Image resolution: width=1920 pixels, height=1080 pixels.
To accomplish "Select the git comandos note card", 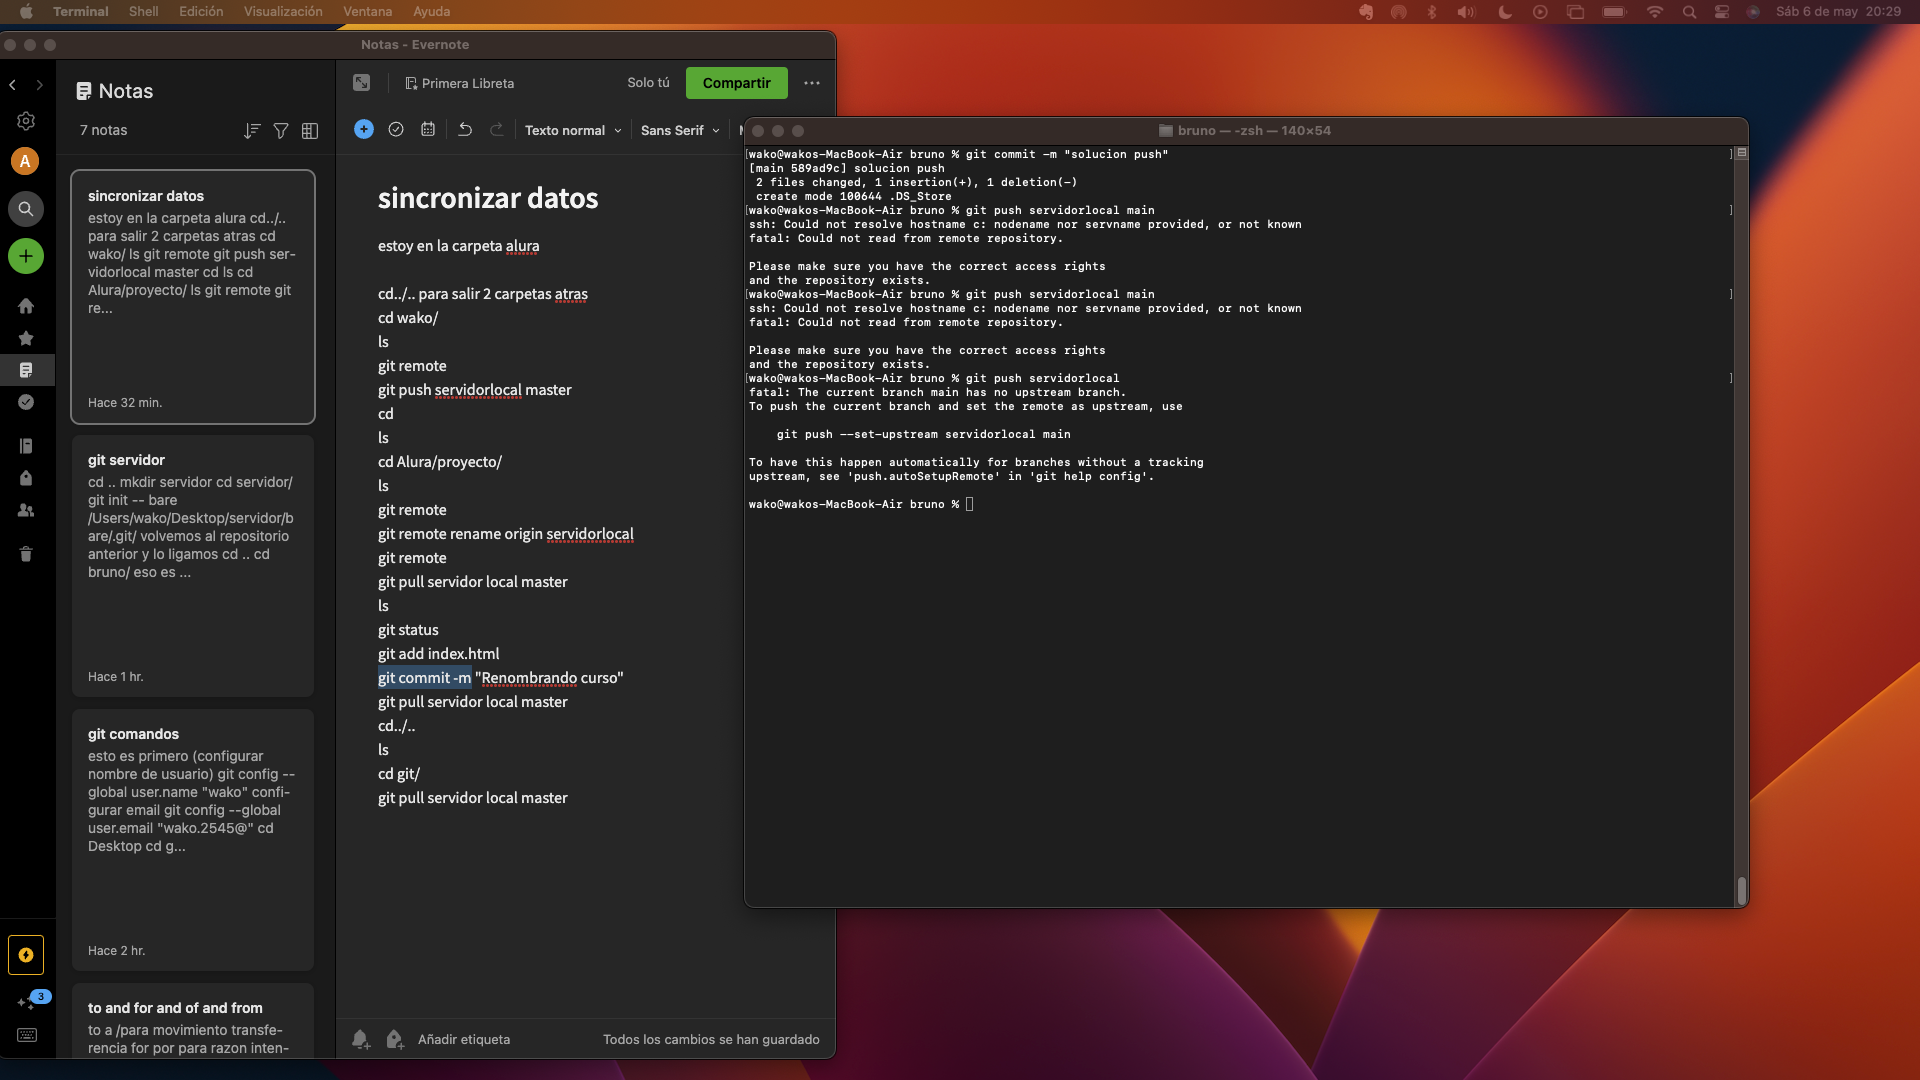I will point(193,840).
